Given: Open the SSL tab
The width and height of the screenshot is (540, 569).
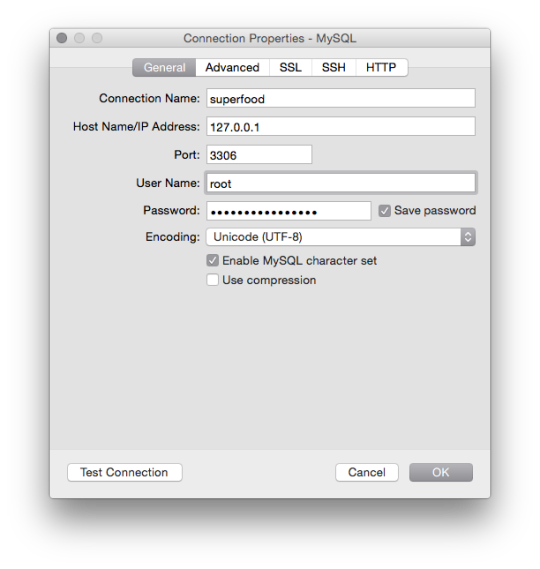Looking at the screenshot, I should (x=290, y=67).
